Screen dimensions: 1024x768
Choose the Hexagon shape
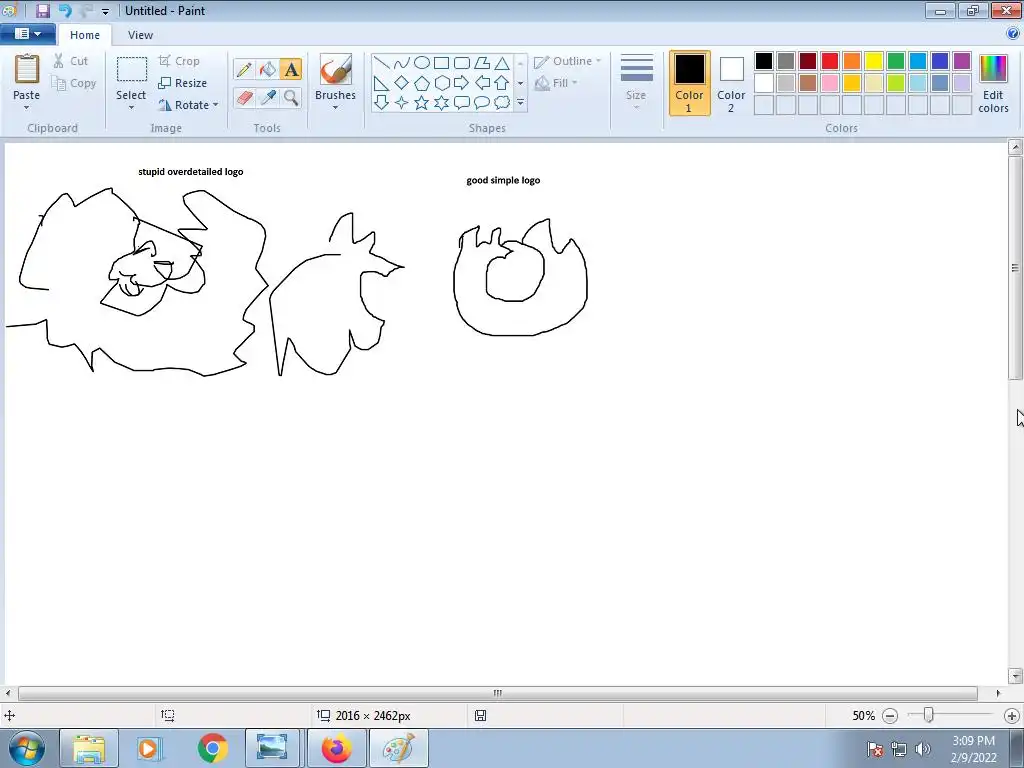pyautogui.click(x=441, y=83)
